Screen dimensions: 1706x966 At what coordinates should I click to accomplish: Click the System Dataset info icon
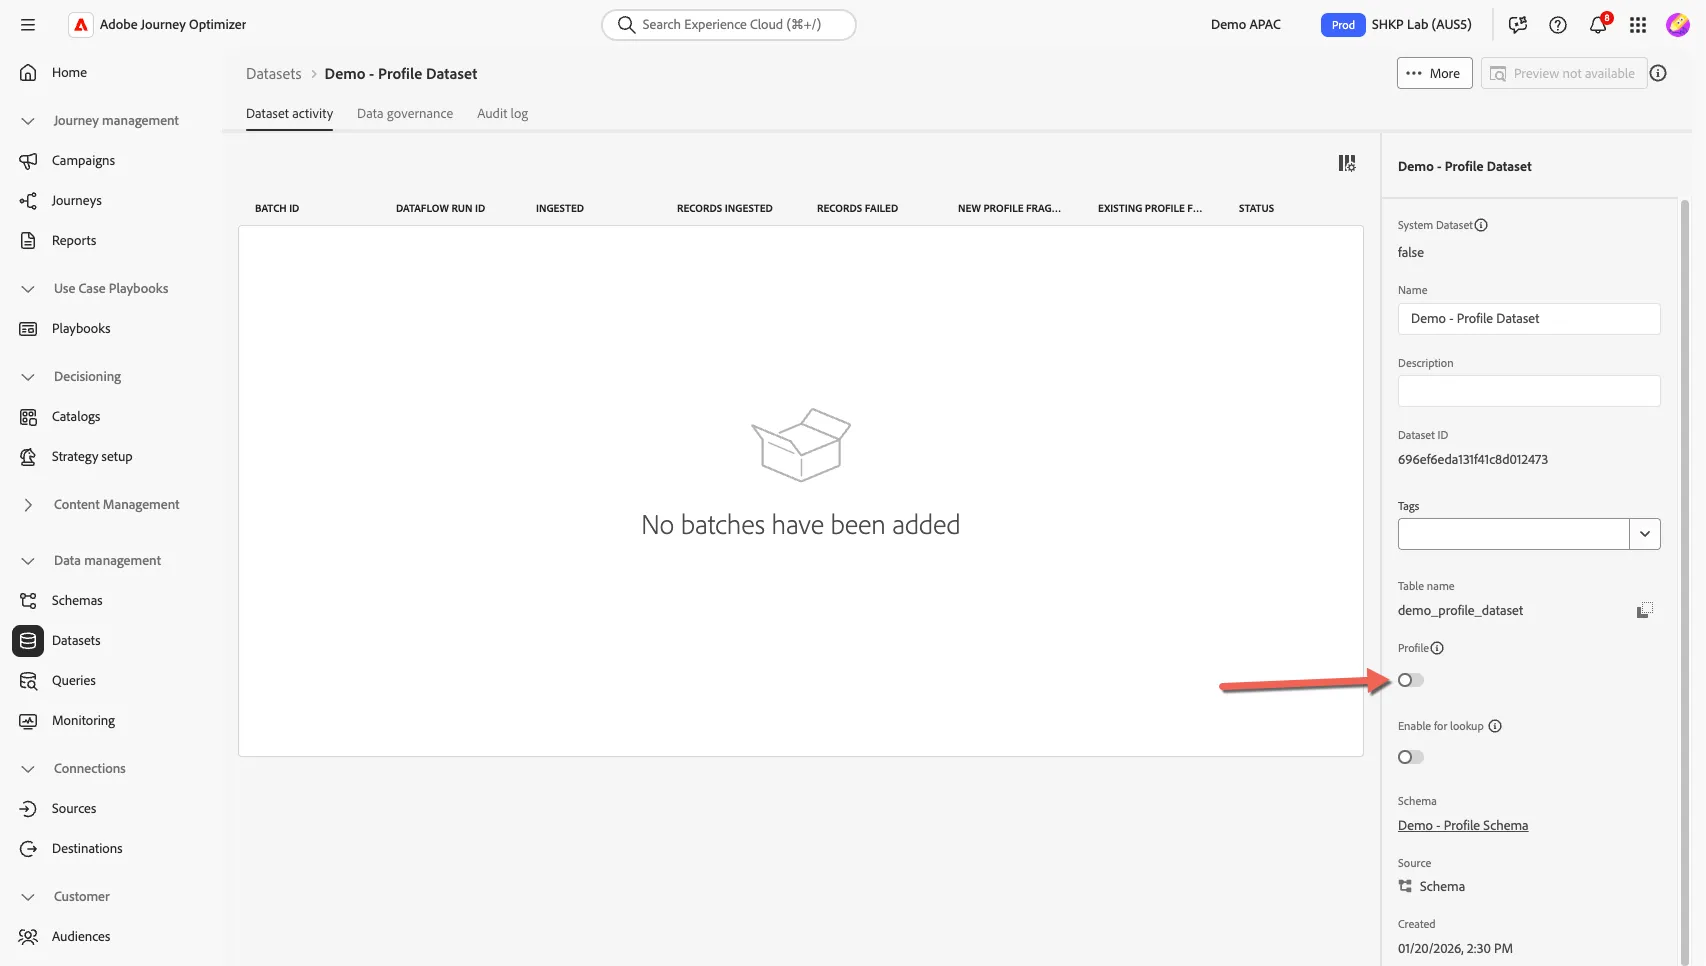(1481, 225)
